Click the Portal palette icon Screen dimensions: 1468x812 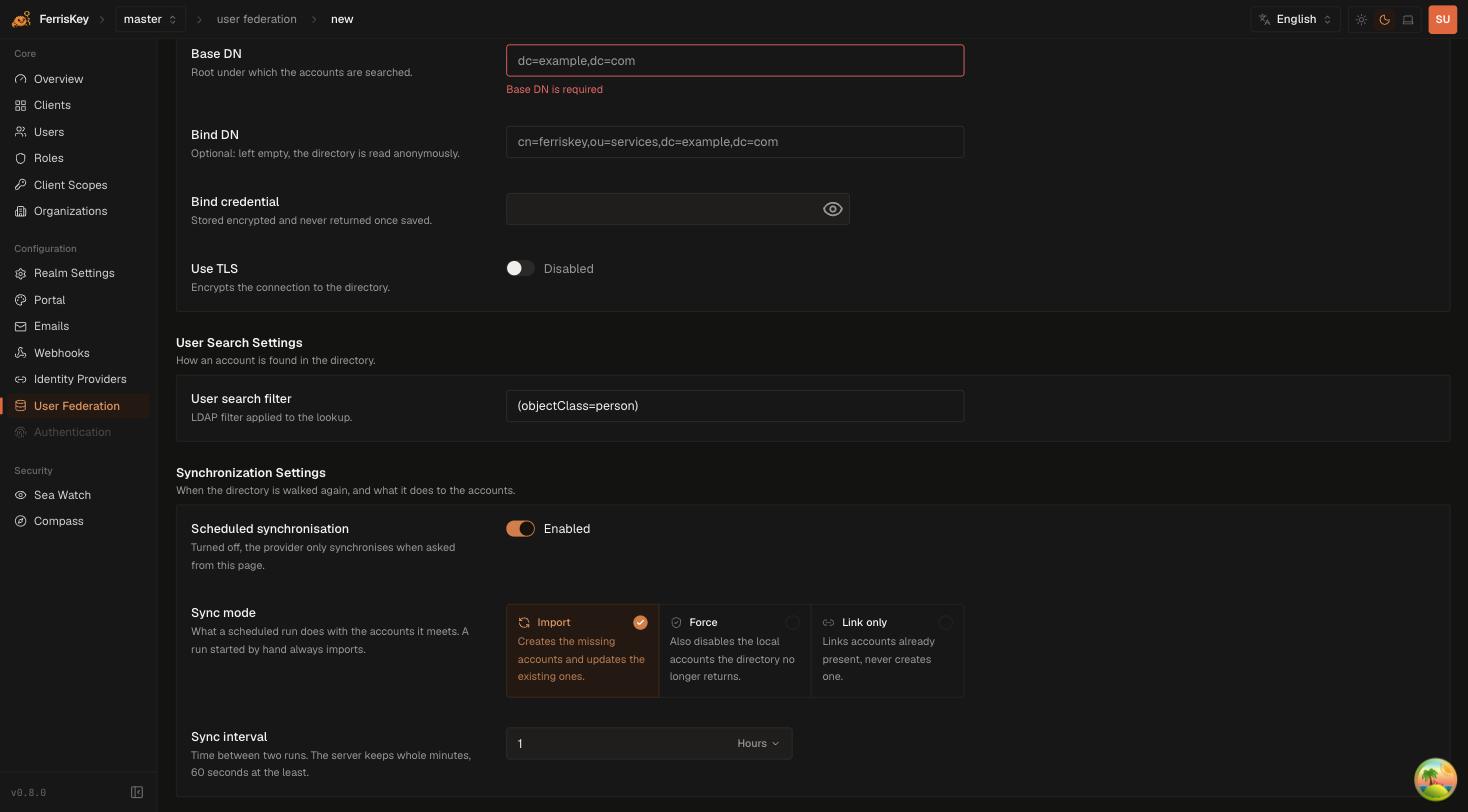[21, 300]
